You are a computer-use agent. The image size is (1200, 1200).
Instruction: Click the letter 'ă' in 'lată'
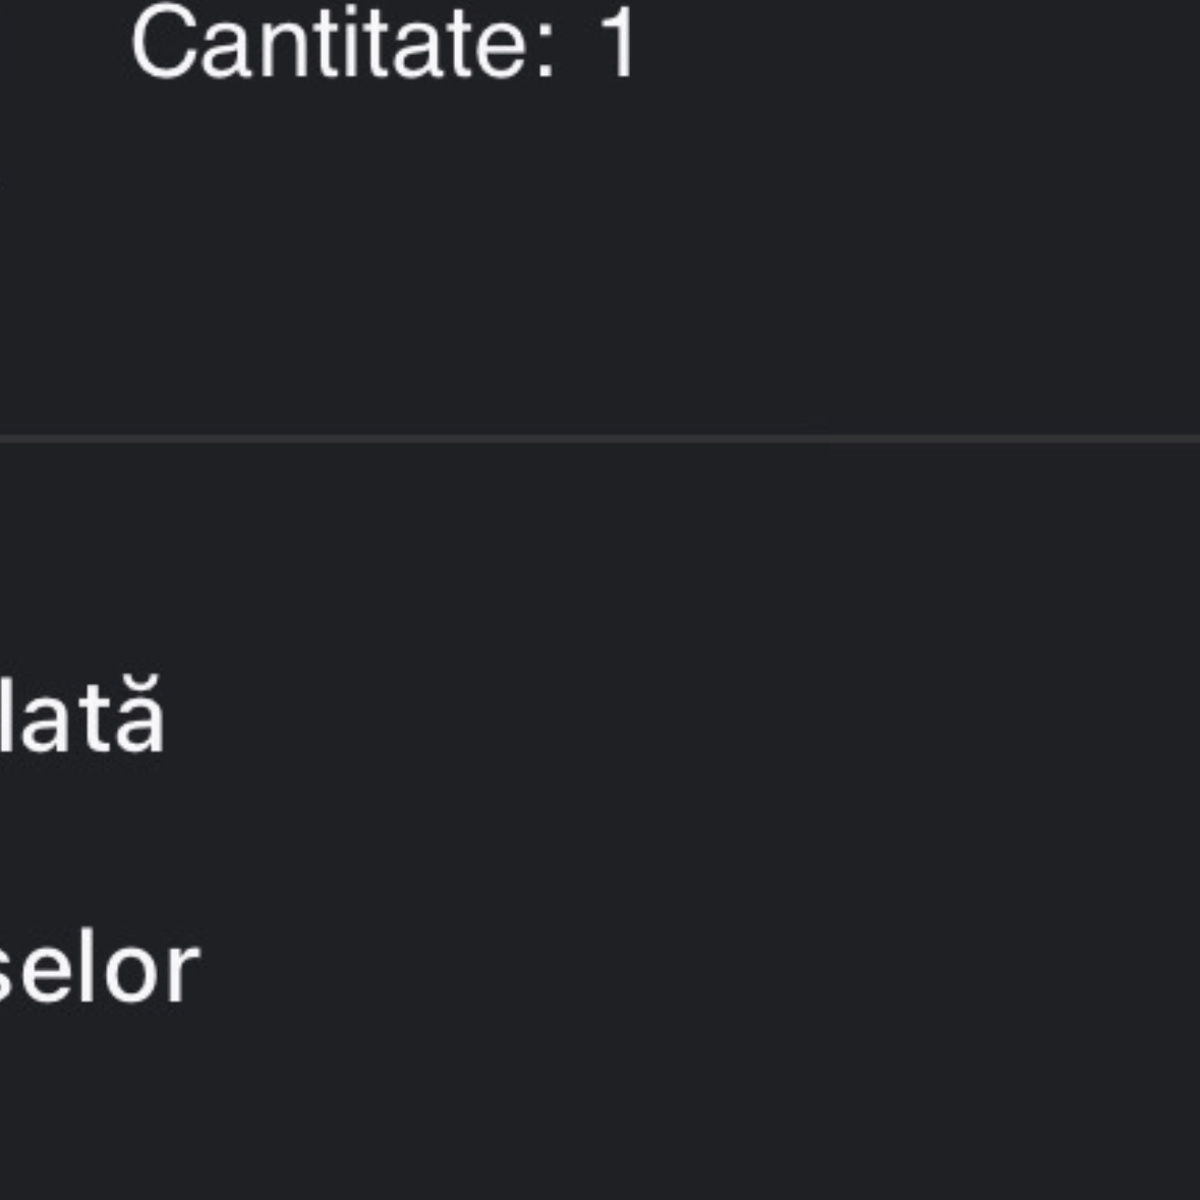click(143, 718)
